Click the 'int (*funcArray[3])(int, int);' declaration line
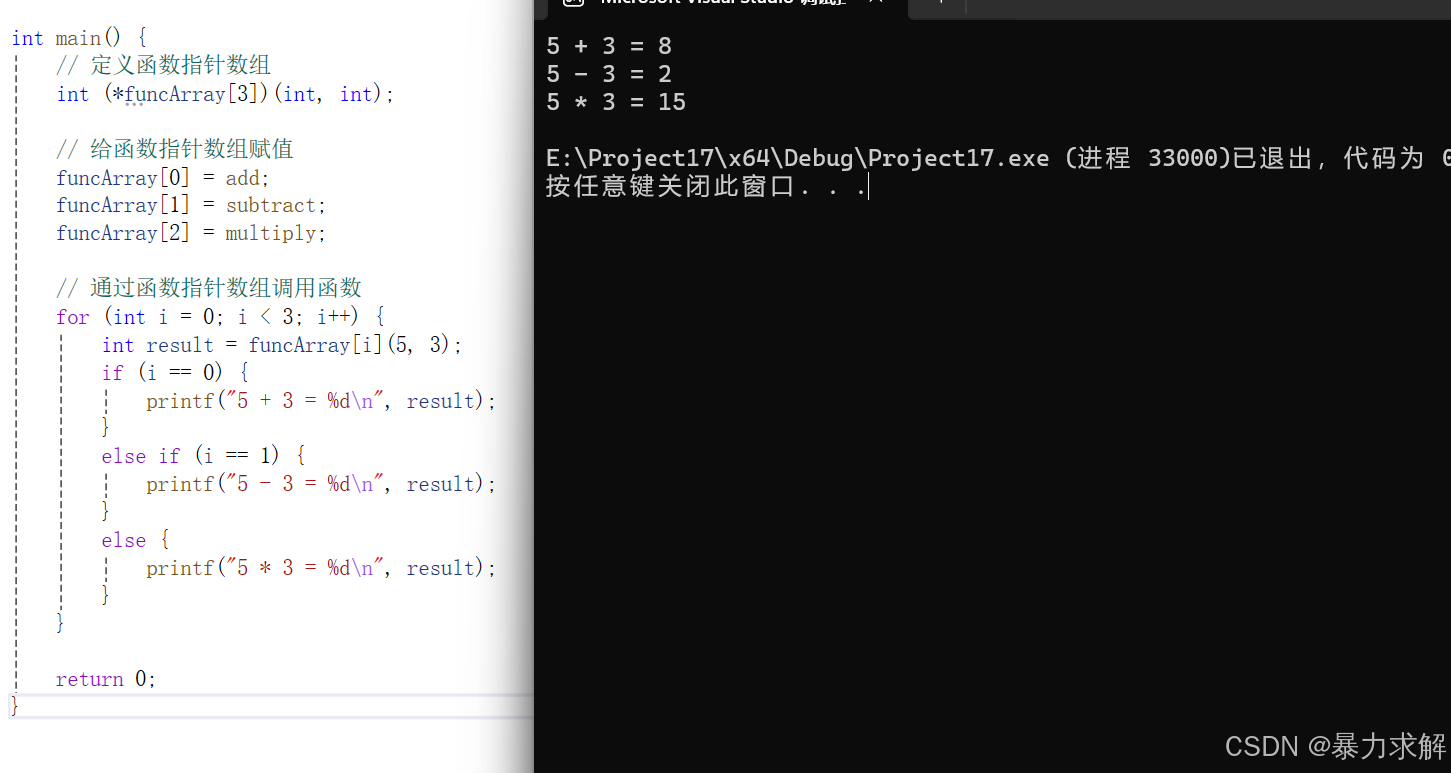 [225, 94]
